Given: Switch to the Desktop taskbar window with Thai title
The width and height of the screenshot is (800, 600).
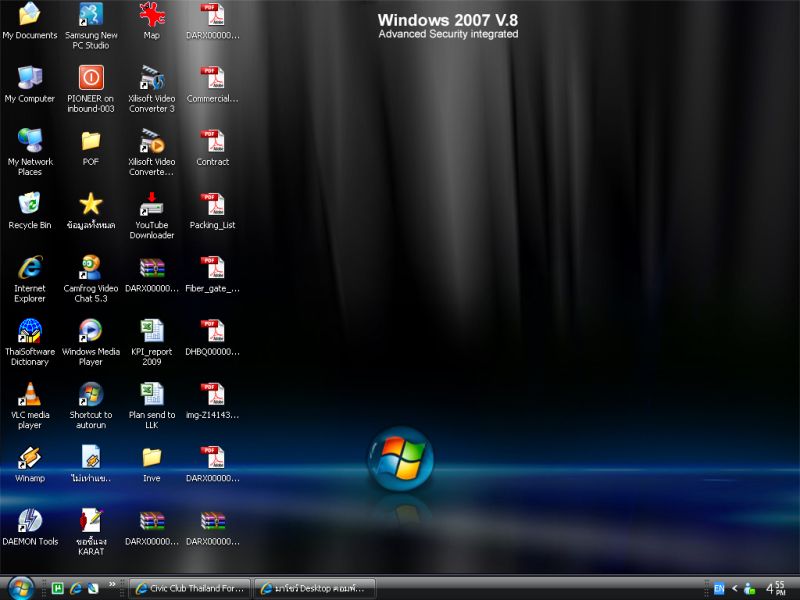Looking at the screenshot, I should pos(313,588).
